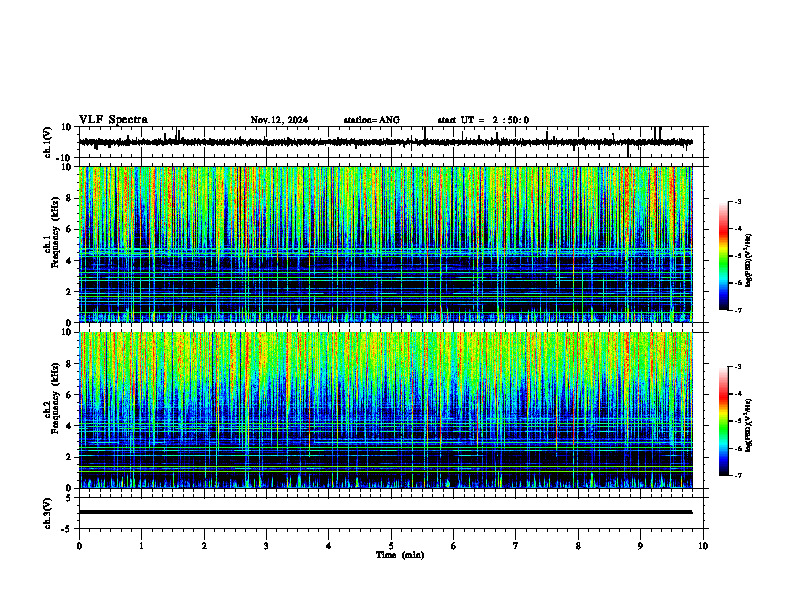792x612 pixels.
Task: Click the ch.3(V) axis label
Action: coord(47,514)
